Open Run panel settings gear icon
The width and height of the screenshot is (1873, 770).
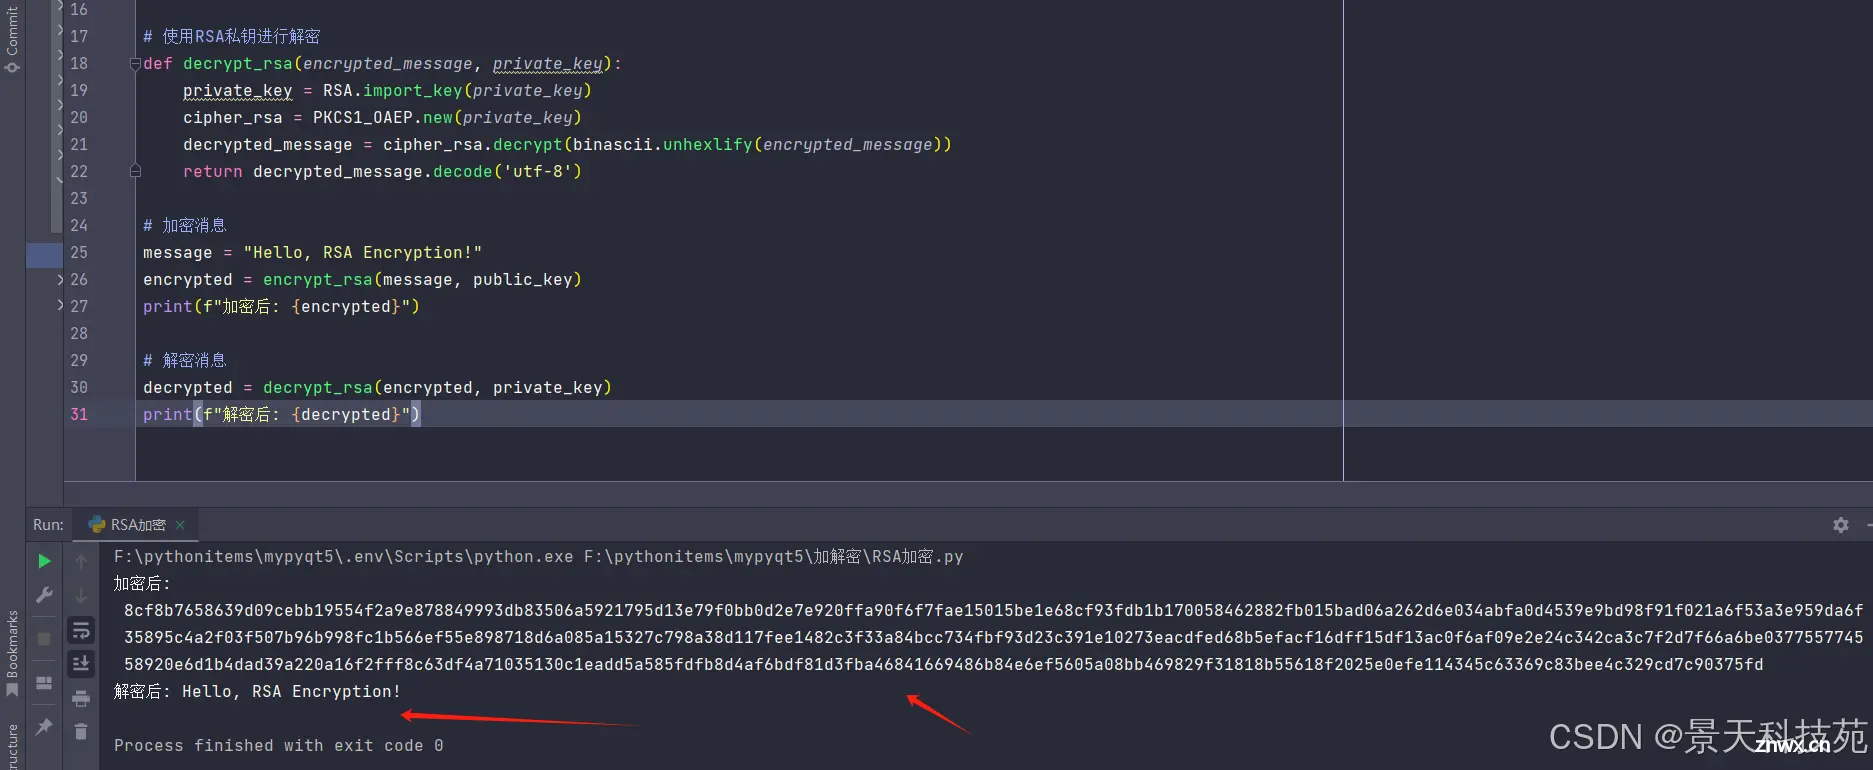pyautogui.click(x=1841, y=525)
